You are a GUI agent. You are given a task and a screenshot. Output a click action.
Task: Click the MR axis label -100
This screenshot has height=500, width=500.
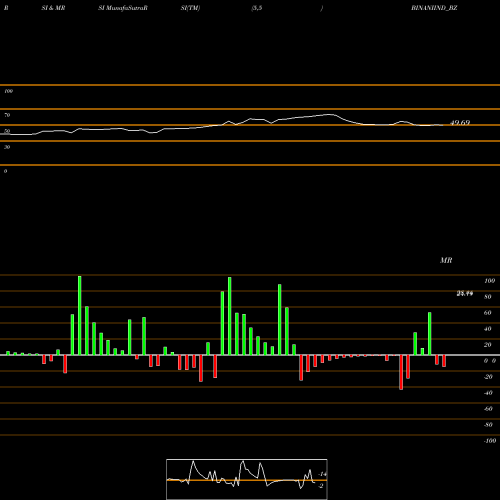490,441
